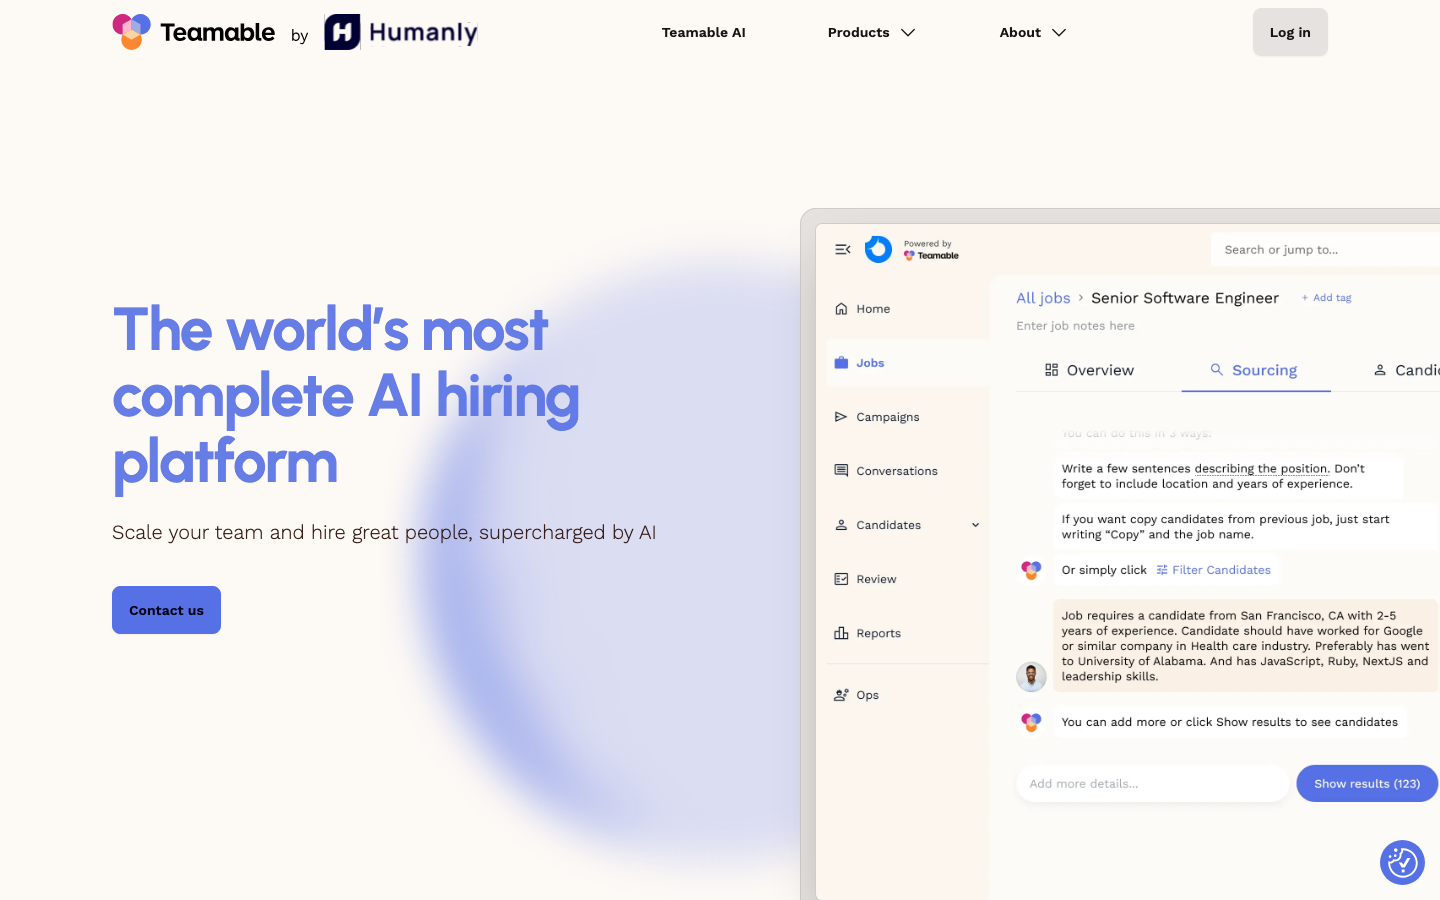Click Senior Software Engineer title

click(1185, 298)
